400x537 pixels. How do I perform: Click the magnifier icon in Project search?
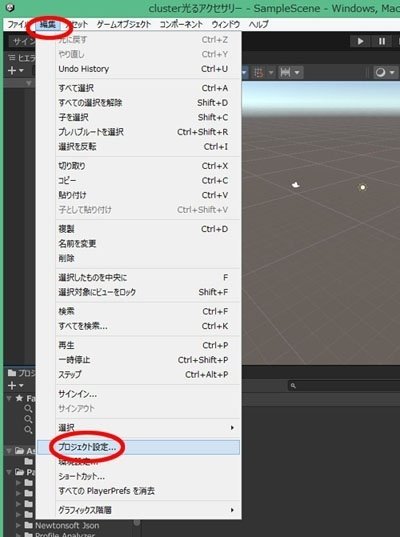click(x=293, y=386)
